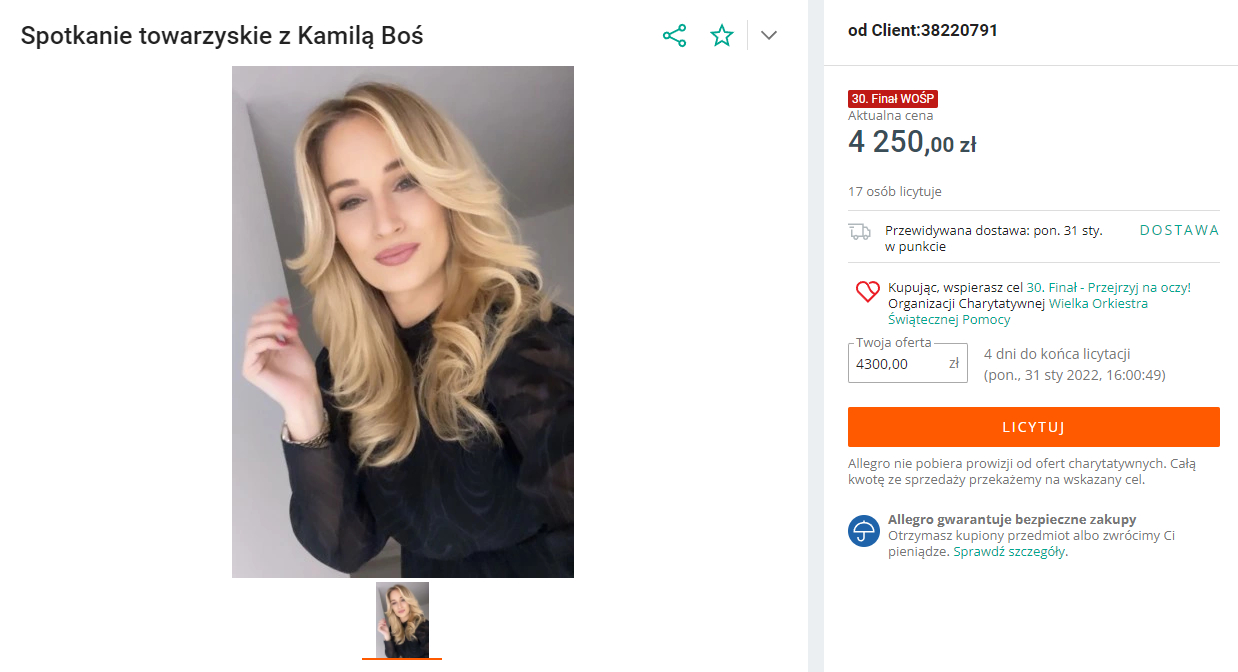Focus the "Twoja oferta" bid input field
Viewport: 1238px width, 672px height.
pos(897,364)
